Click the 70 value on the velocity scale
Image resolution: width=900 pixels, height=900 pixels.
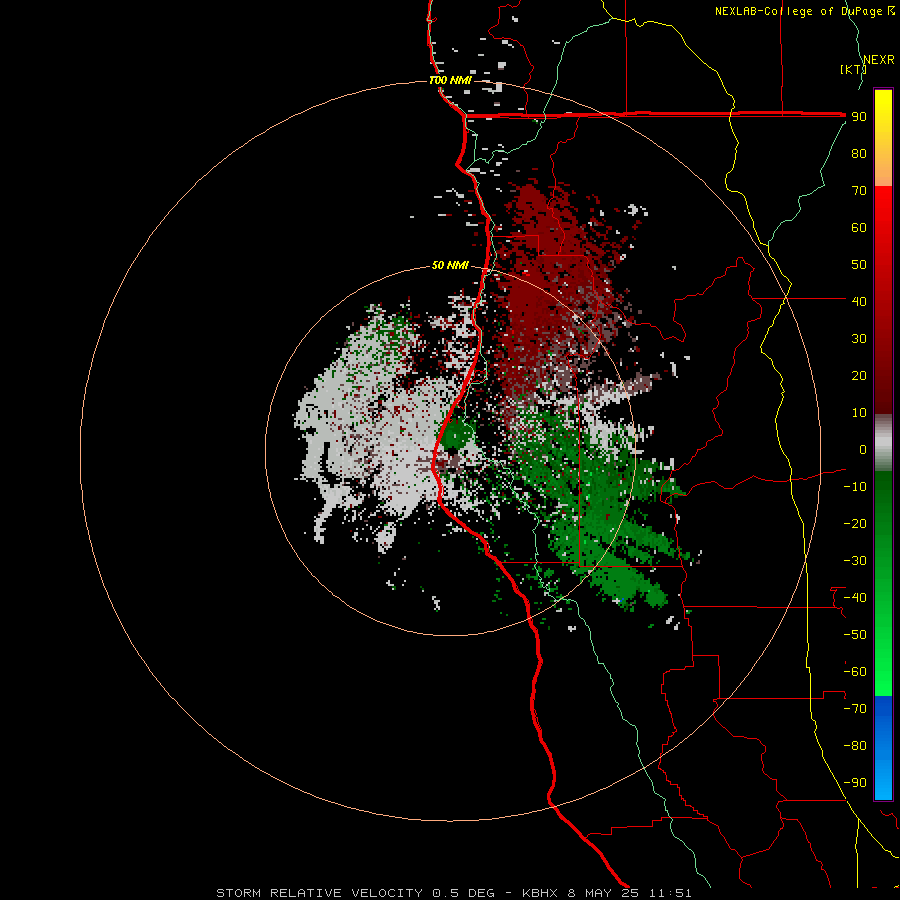point(859,191)
